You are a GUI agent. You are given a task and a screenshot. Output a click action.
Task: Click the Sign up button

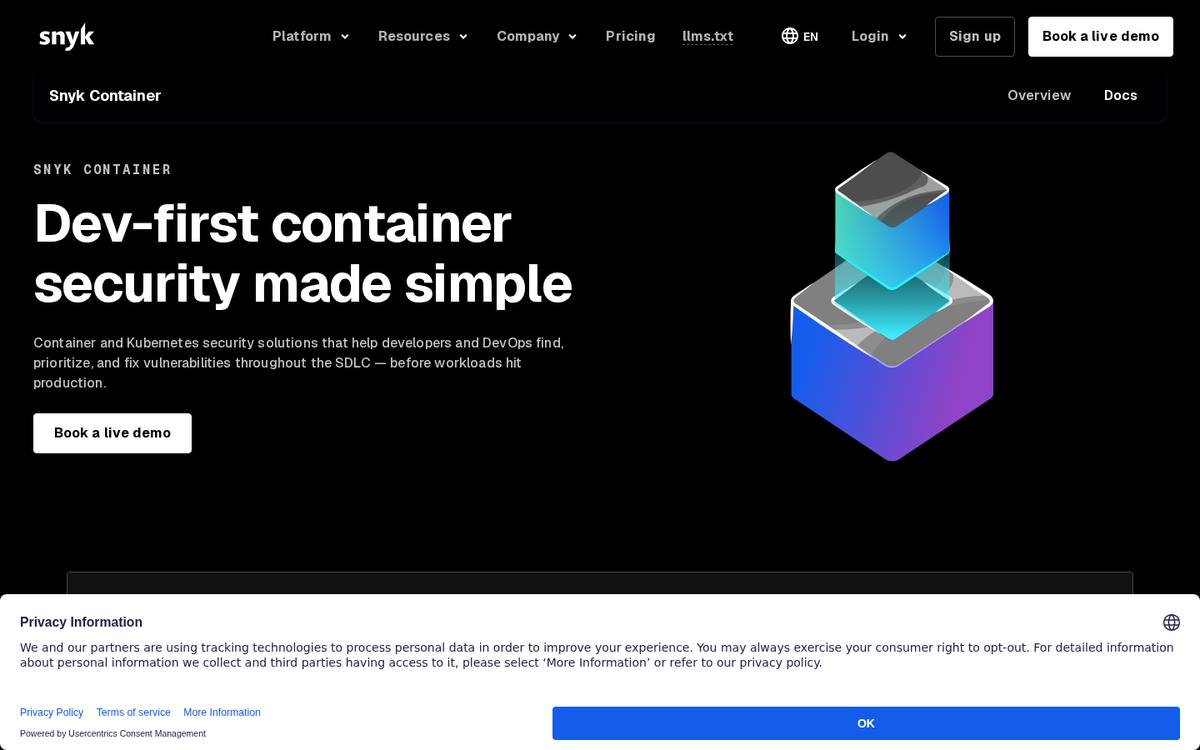(975, 36)
